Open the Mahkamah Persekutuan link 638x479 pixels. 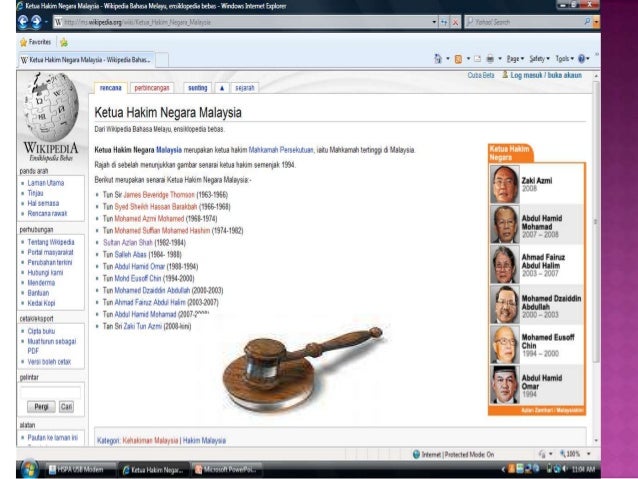pos(281,150)
